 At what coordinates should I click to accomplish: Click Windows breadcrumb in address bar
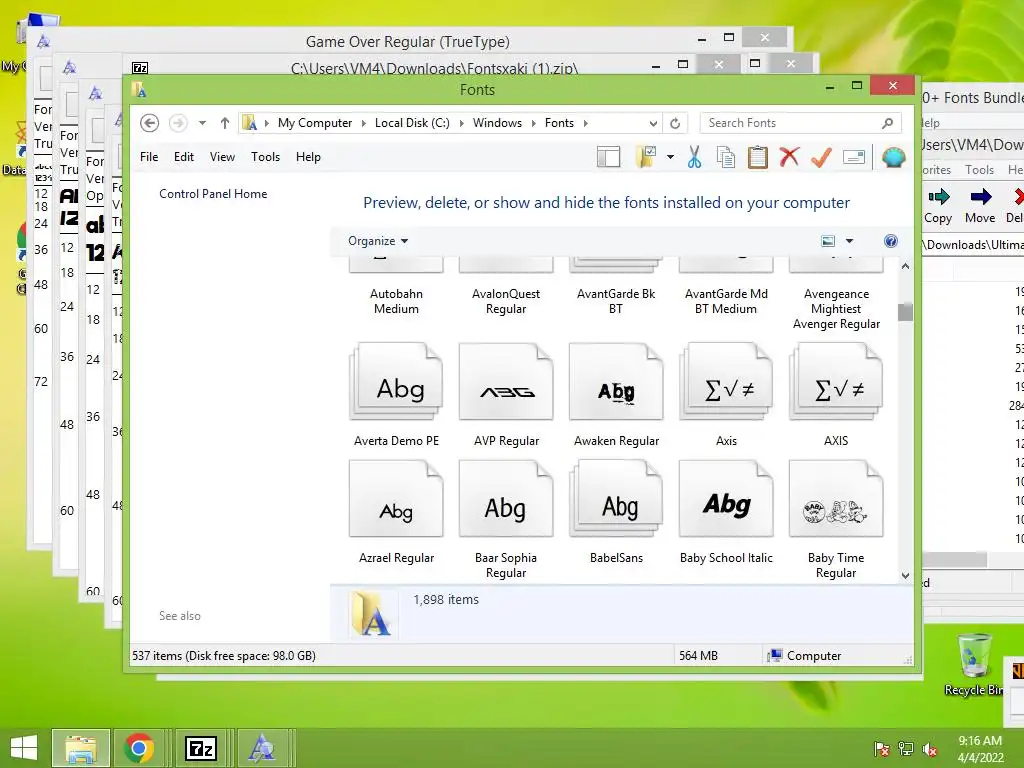[x=497, y=123]
